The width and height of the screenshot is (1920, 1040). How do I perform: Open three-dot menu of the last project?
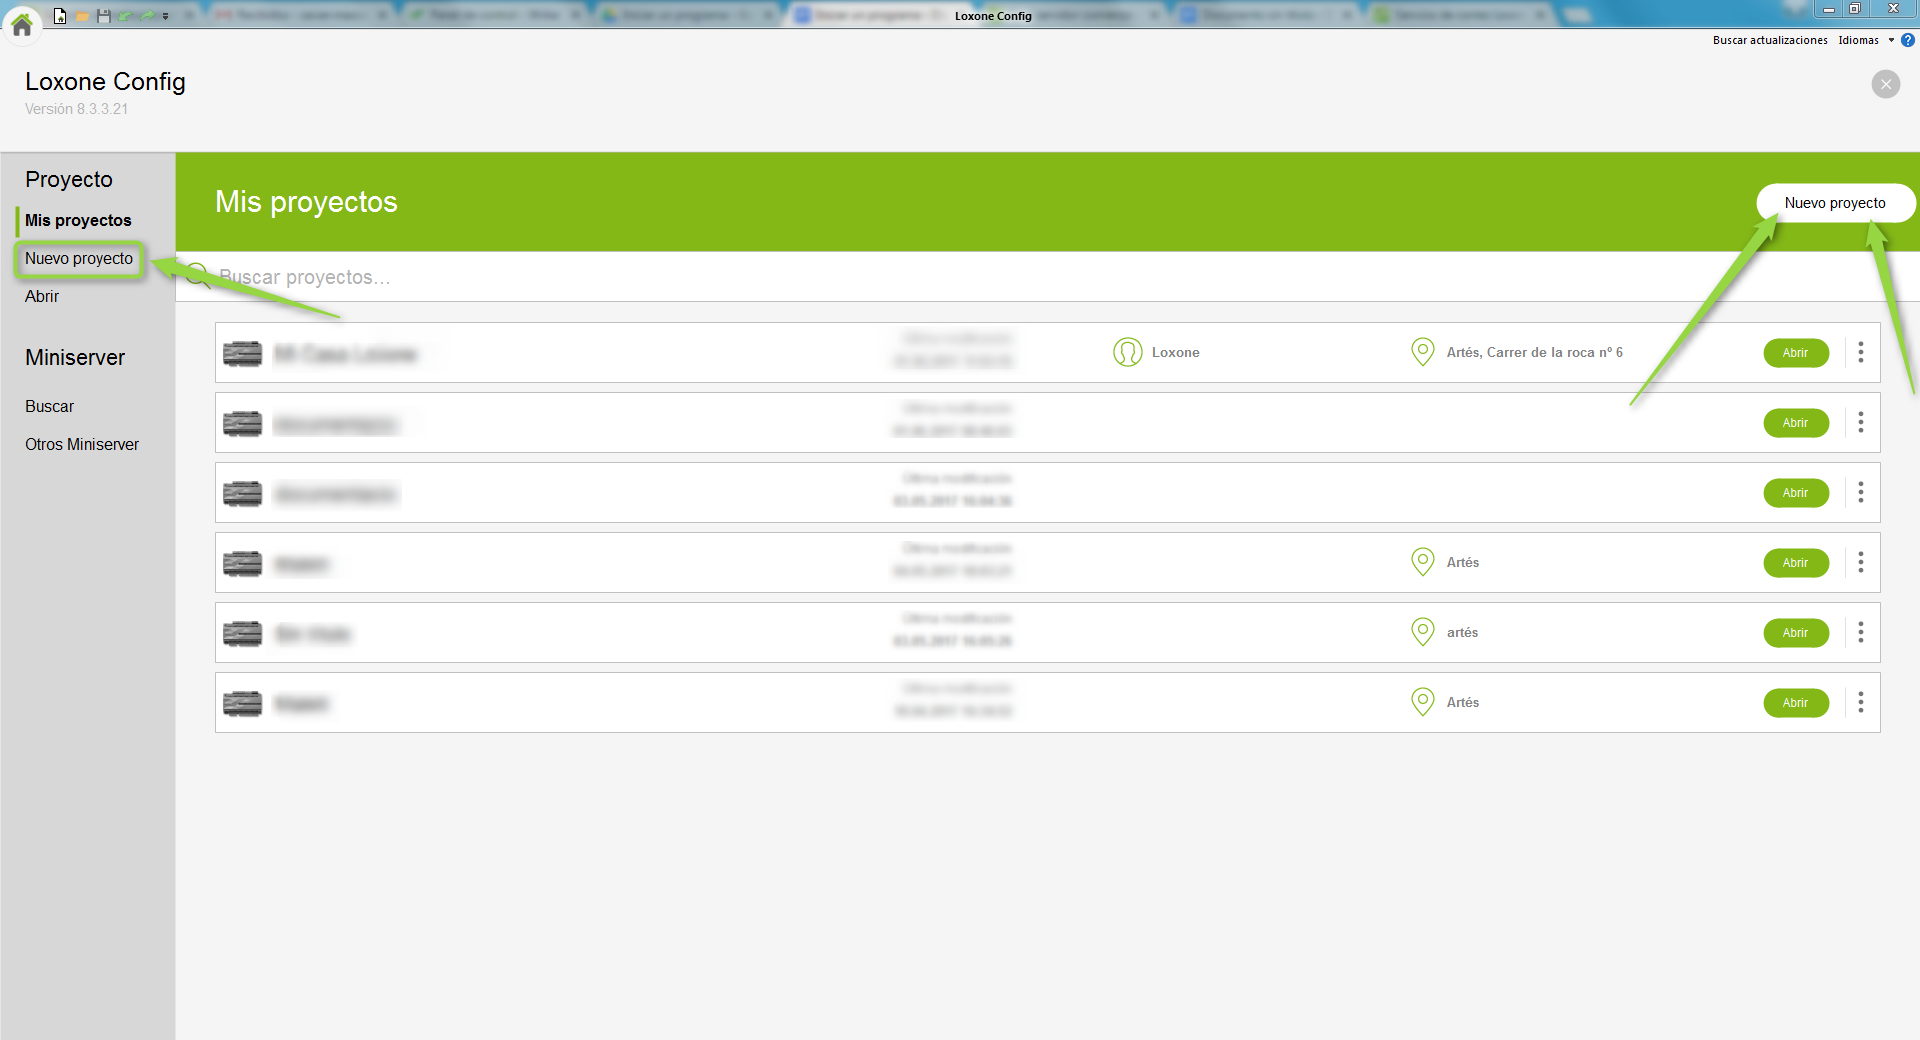click(1860, 702)
